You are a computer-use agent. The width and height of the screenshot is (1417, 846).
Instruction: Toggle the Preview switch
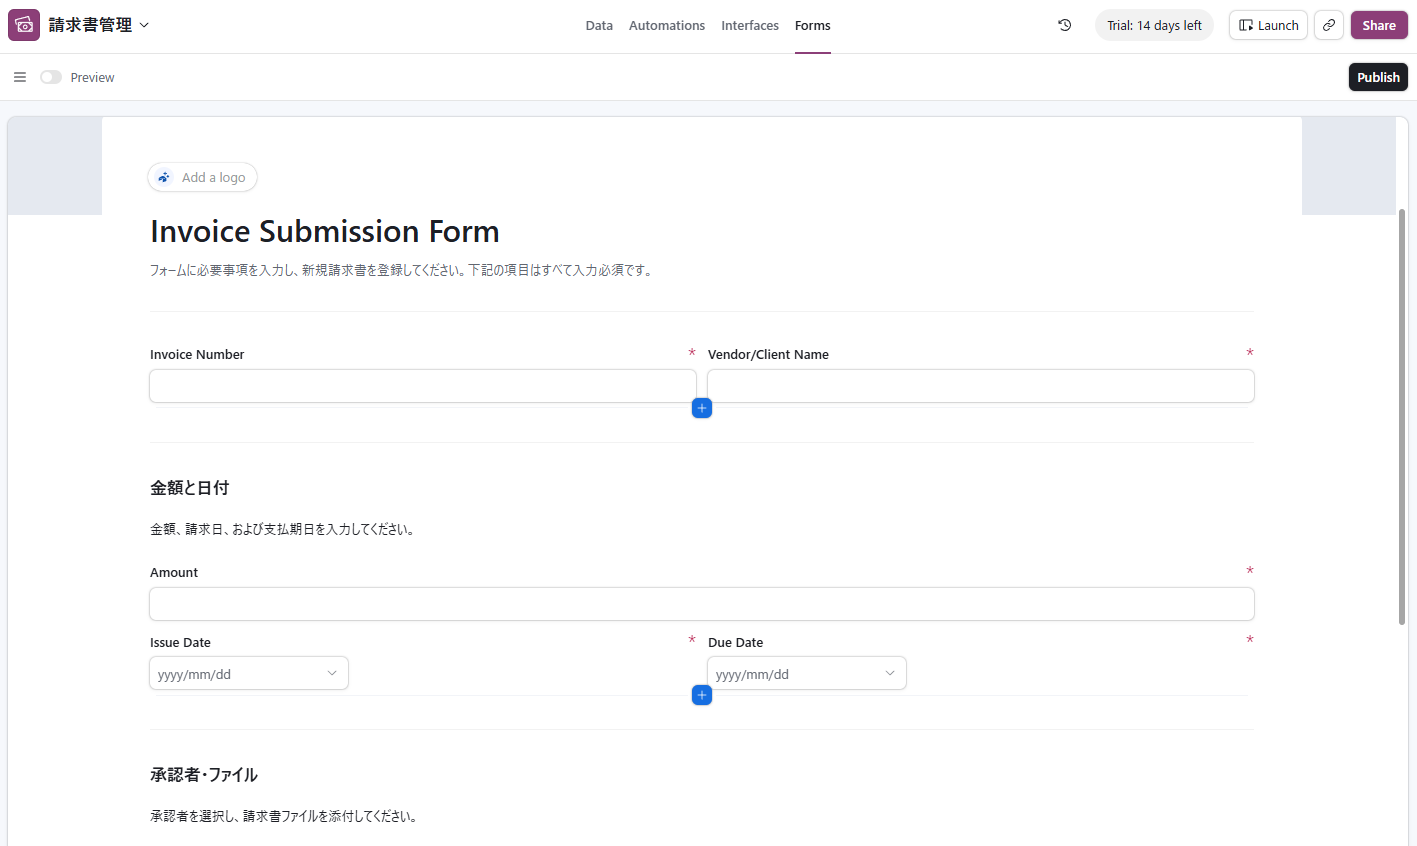[51, 77]
